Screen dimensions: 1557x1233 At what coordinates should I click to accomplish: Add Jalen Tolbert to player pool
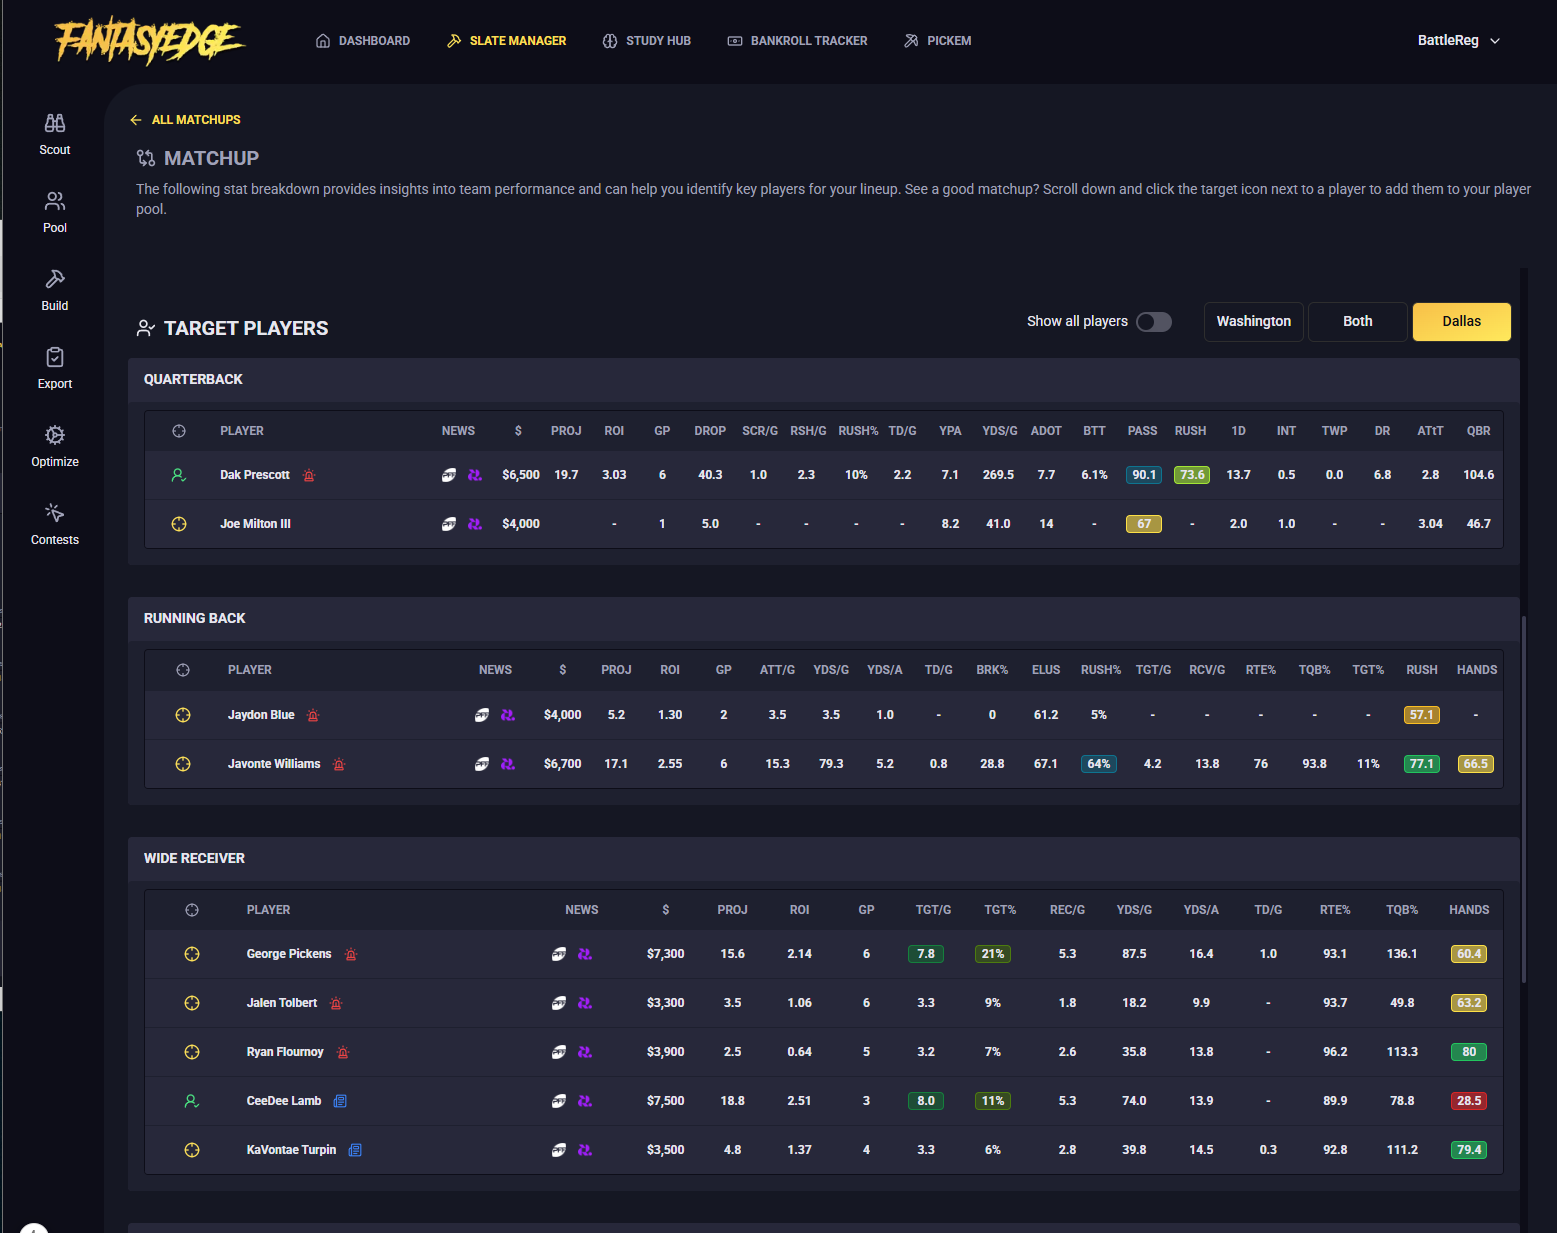[x=192, y=1003]
